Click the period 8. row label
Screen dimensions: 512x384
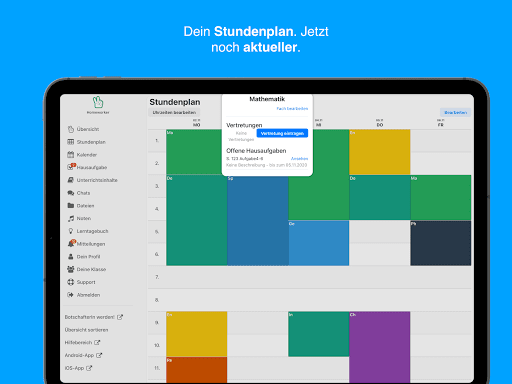(157, 300)
